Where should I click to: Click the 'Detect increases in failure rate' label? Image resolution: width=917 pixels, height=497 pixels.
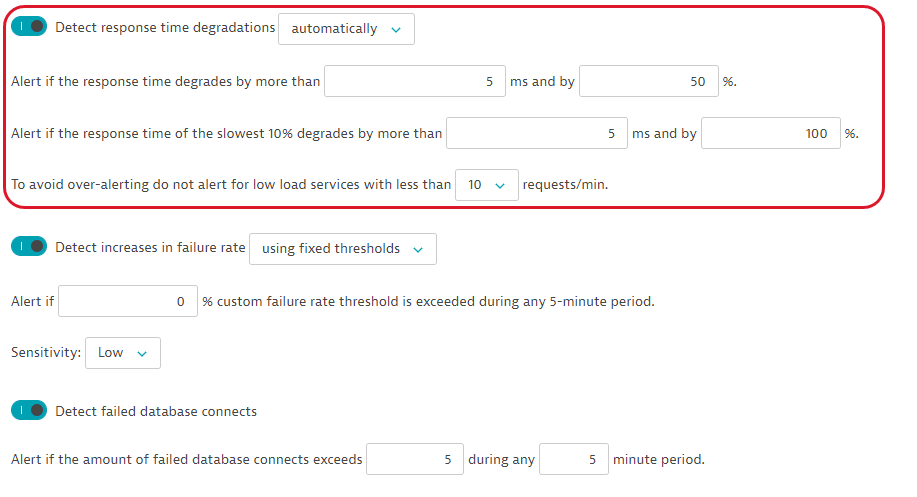[x=150, y=247]
